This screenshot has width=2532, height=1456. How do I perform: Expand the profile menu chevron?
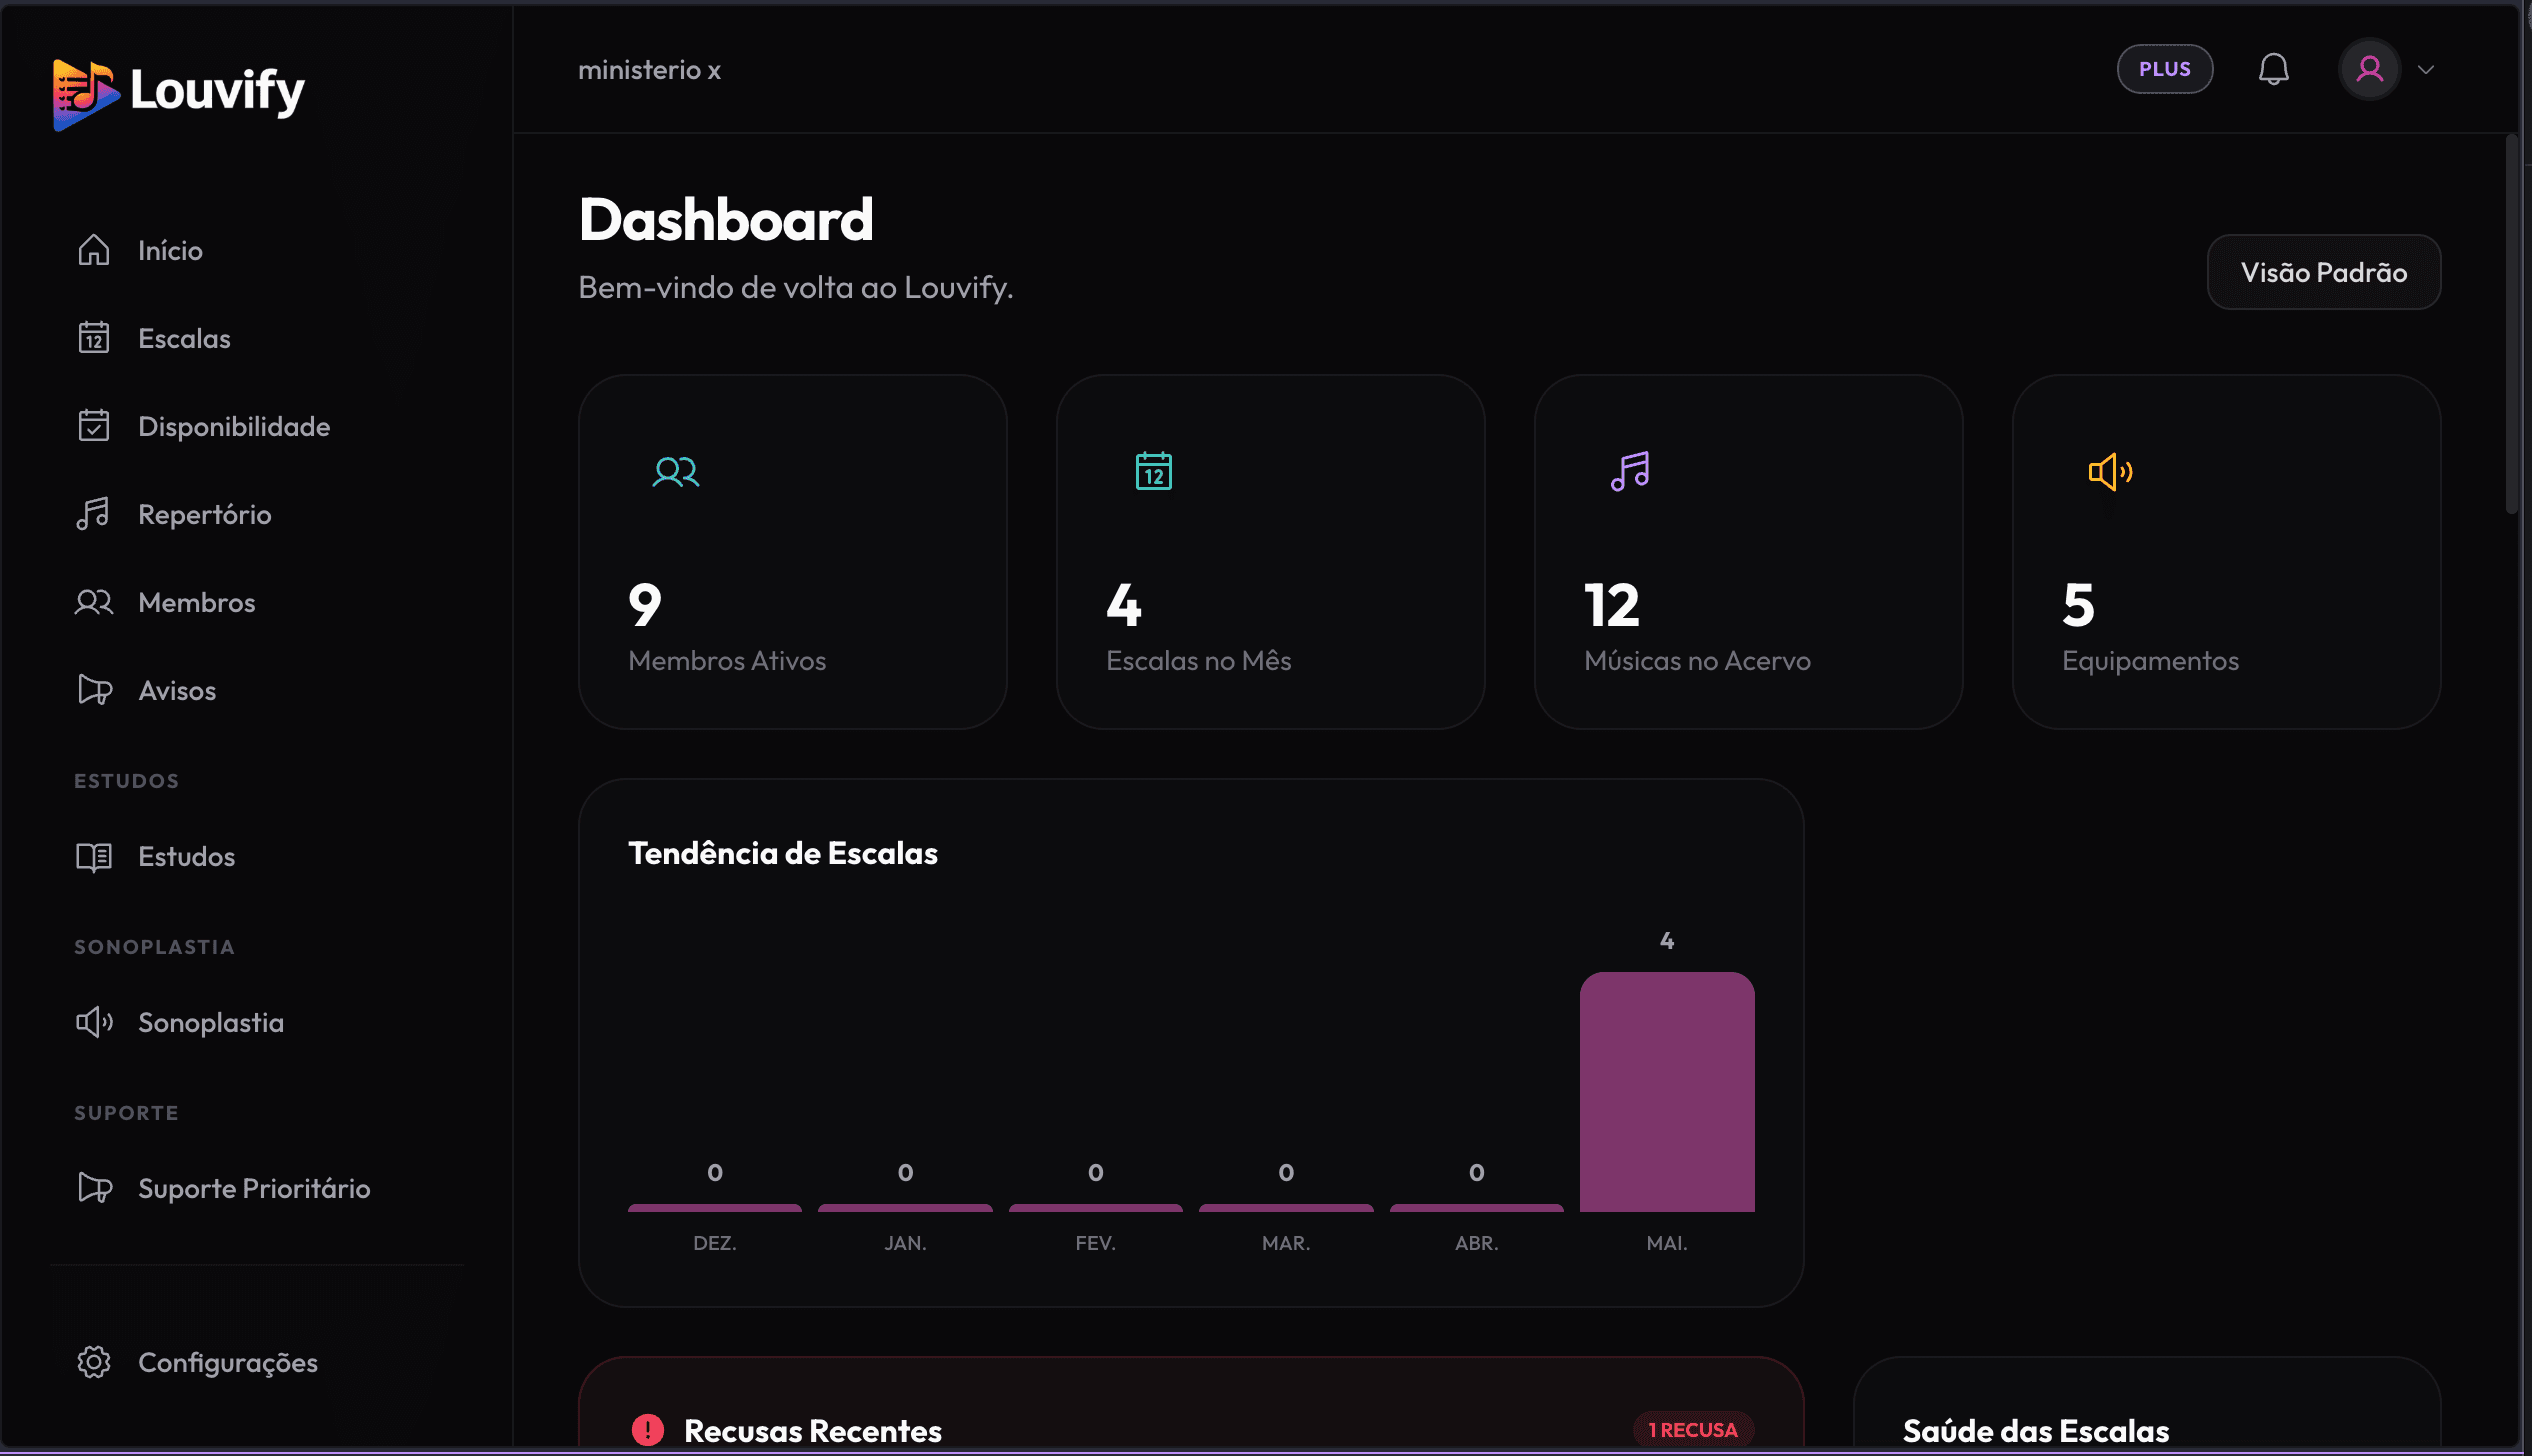(x=2425, y=70)
